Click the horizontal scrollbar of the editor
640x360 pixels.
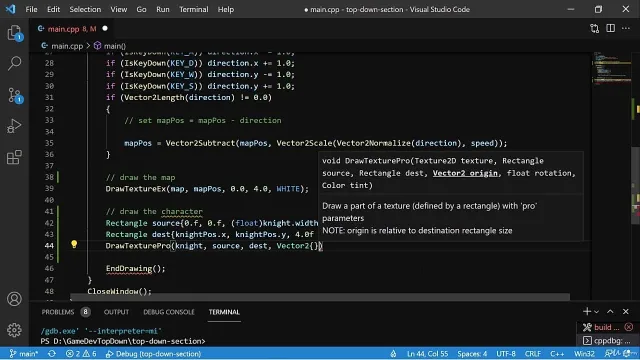coord(320,297)
